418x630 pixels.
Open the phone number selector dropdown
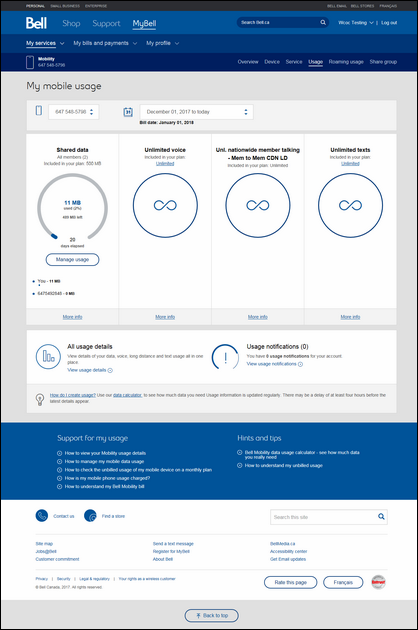coord(74,112)
